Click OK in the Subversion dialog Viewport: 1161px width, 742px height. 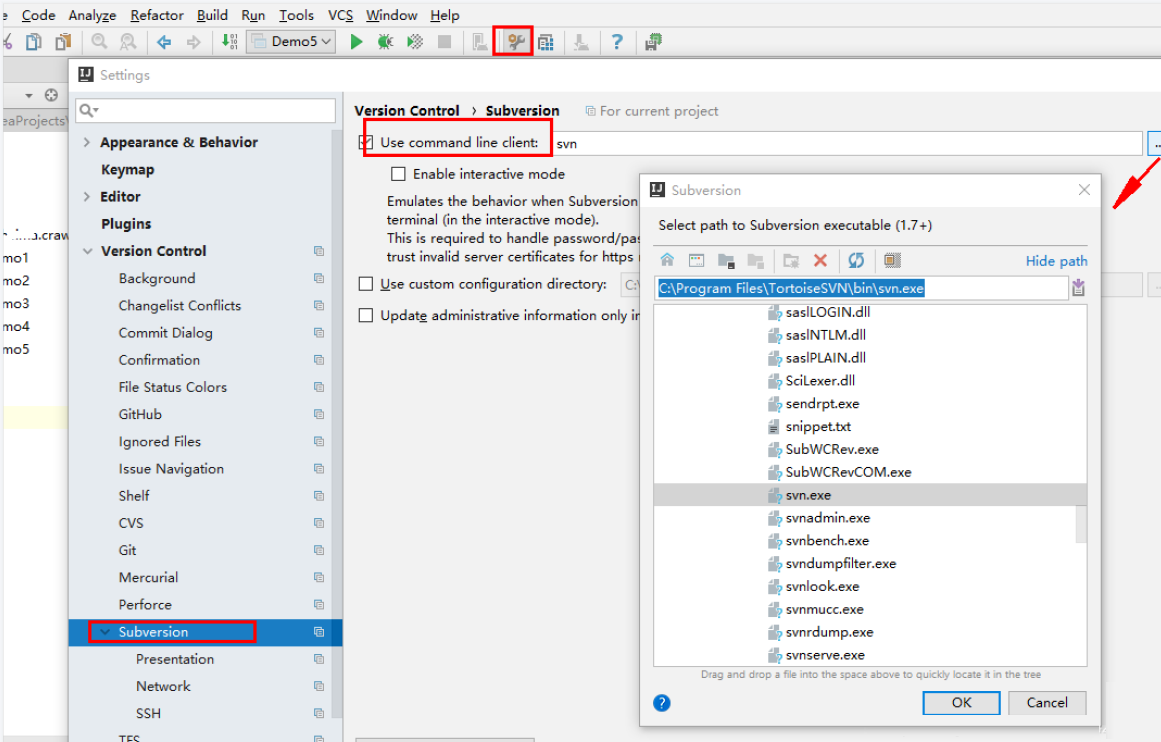(961, 703)
